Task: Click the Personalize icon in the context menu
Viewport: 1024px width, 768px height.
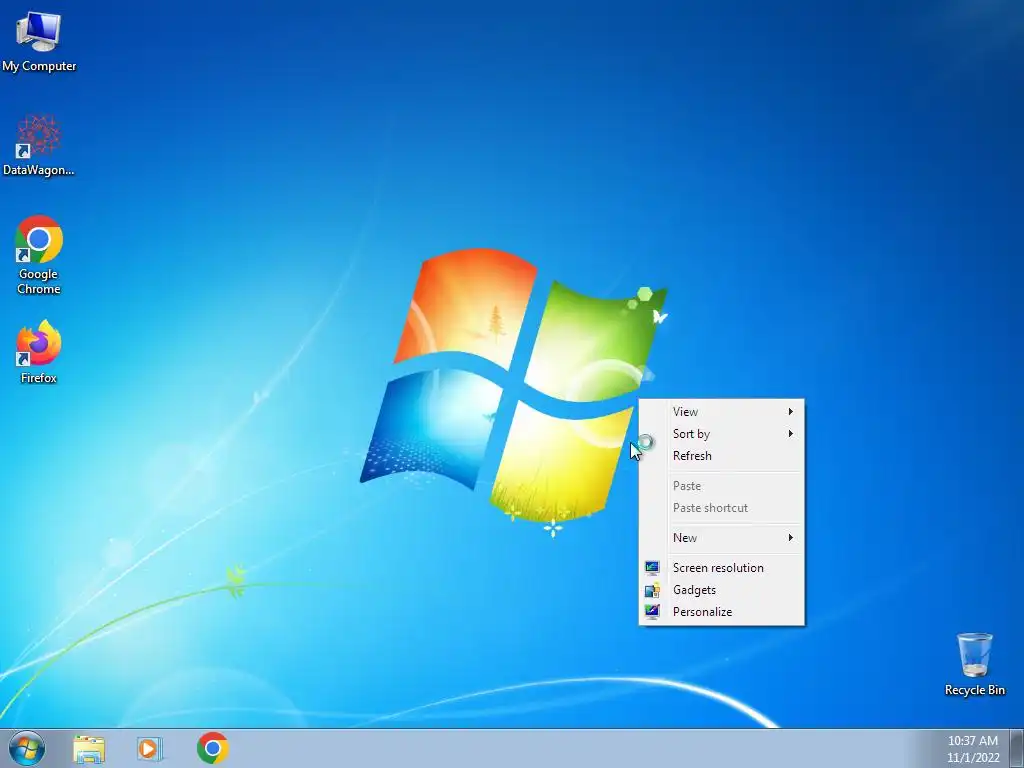Action: click(x=652, y=612)
